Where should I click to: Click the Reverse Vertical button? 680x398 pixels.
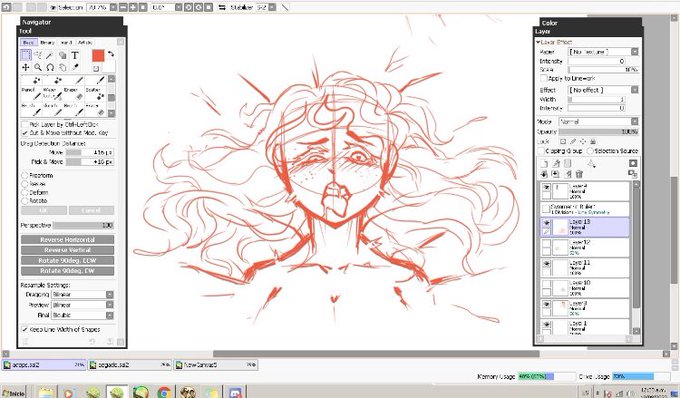[x=68, y=250]
